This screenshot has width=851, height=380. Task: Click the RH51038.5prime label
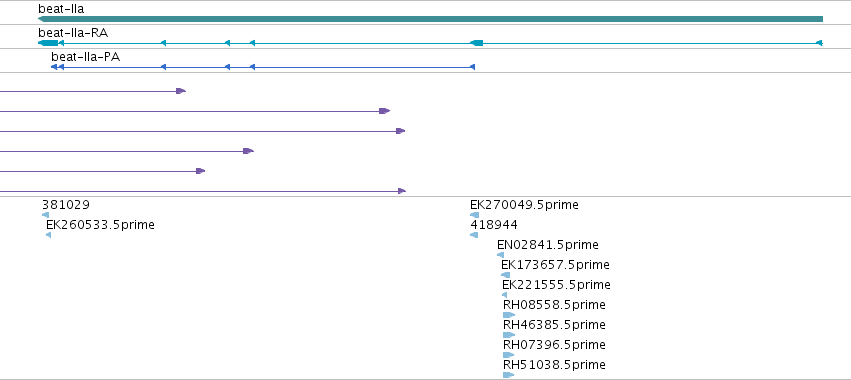(x=554, y=364)
